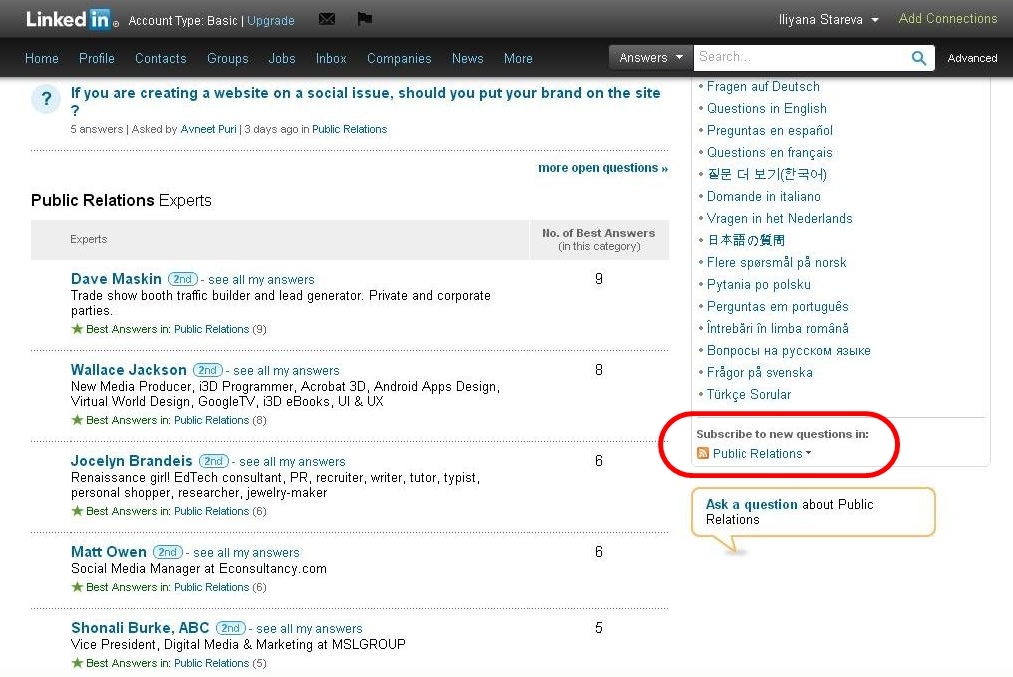This screenshot has width=1013, height=677.
Task: Click star icon in Shonali Burke's row
Action: [x=77, y=663]
